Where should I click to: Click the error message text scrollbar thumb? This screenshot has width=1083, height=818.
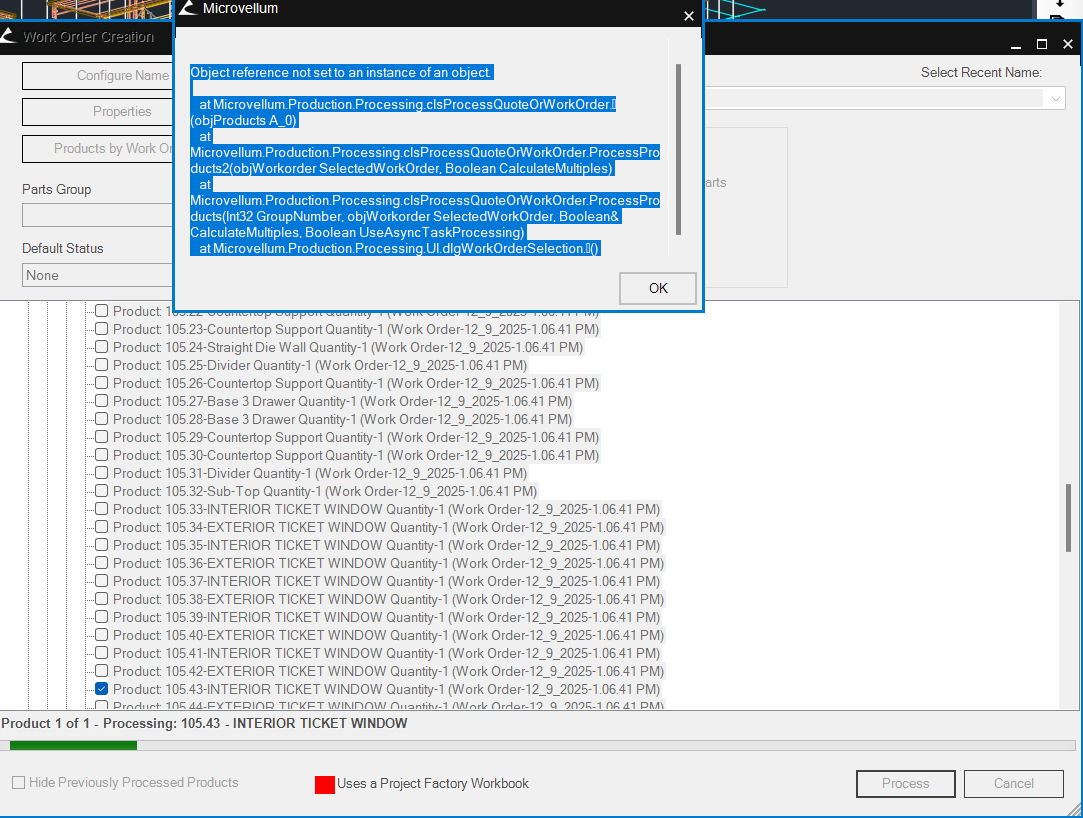click(x=678, y=149)
